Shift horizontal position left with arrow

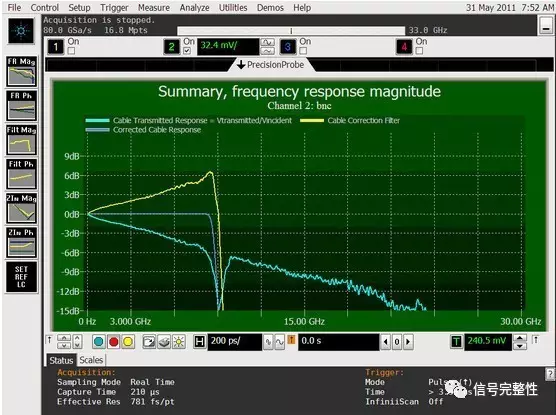tap(386, 342)
